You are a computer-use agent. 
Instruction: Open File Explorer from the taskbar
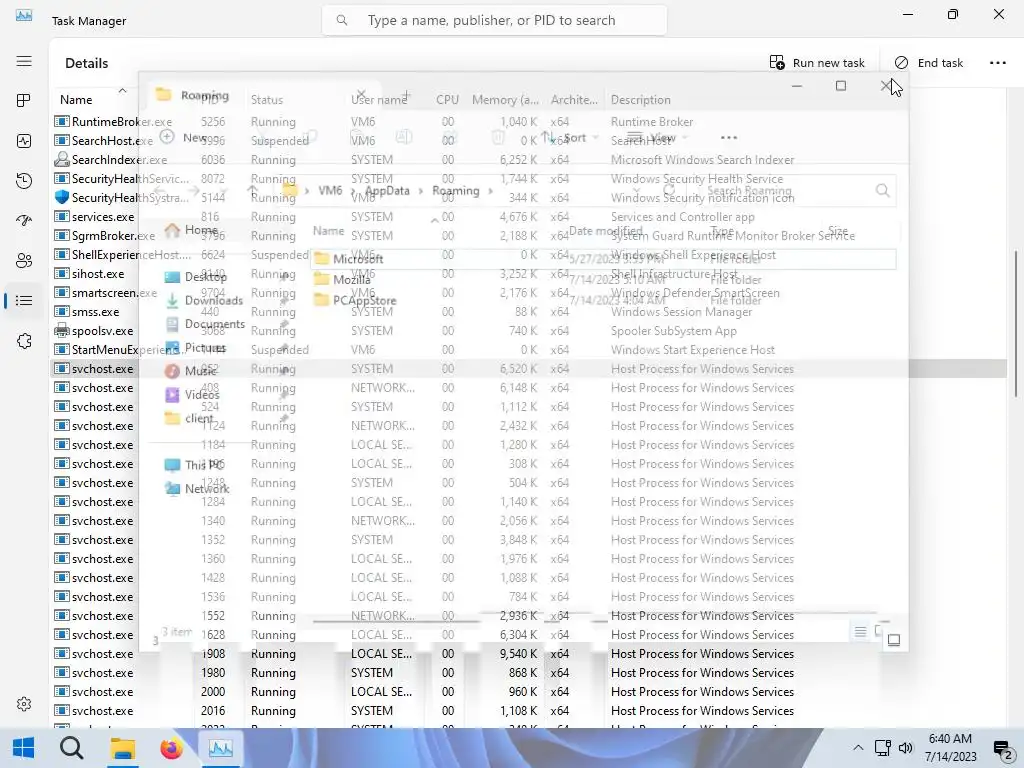pyautogui.click(x=122, y=748)
